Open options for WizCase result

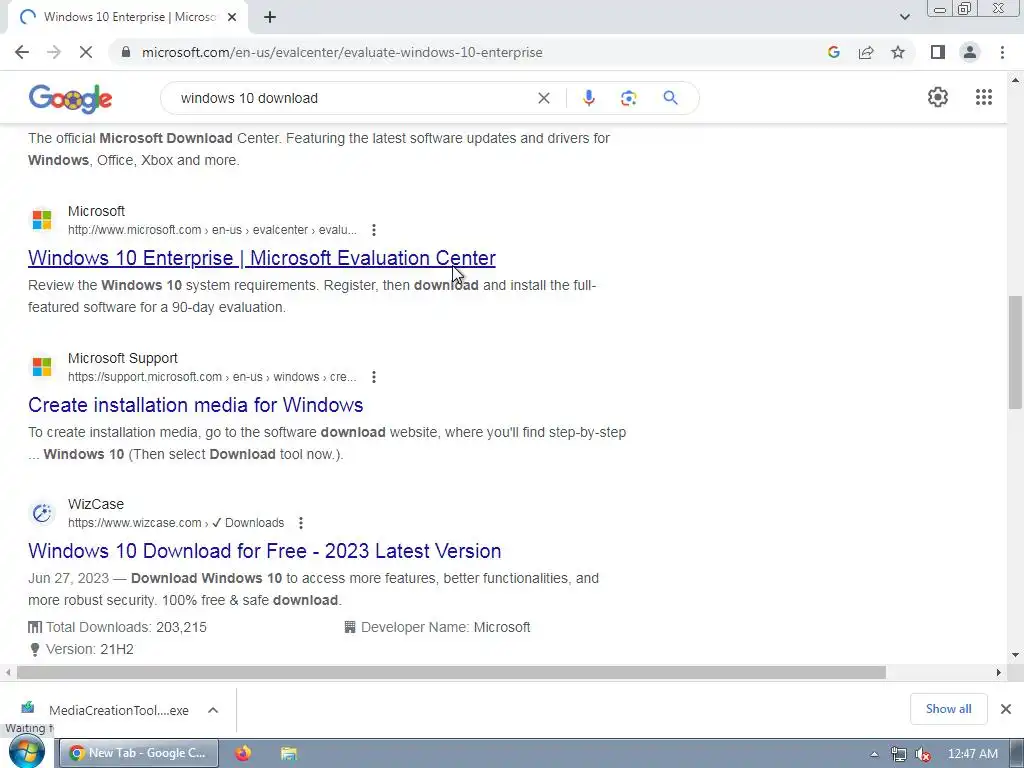[x=300, y=523]
